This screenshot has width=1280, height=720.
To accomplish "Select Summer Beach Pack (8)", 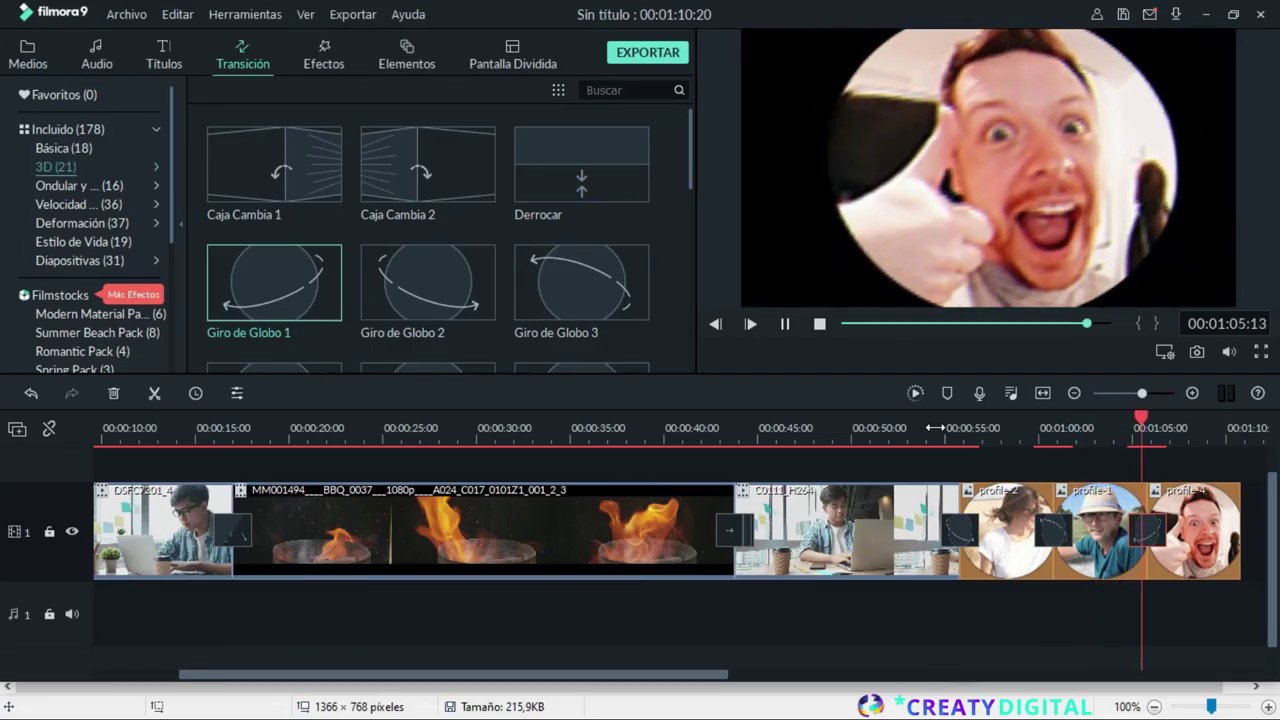I will point(97,333).
